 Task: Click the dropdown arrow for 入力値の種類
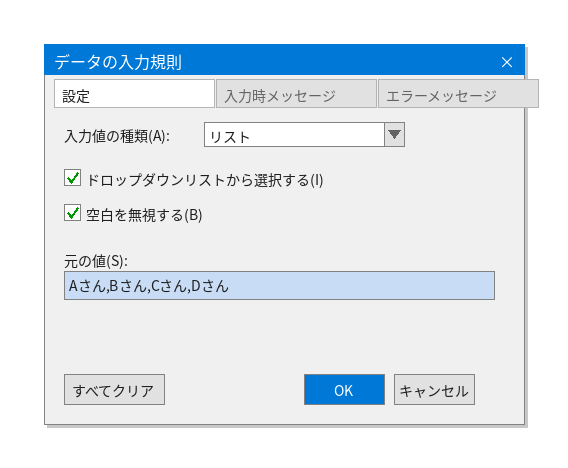tap(394, 134)
